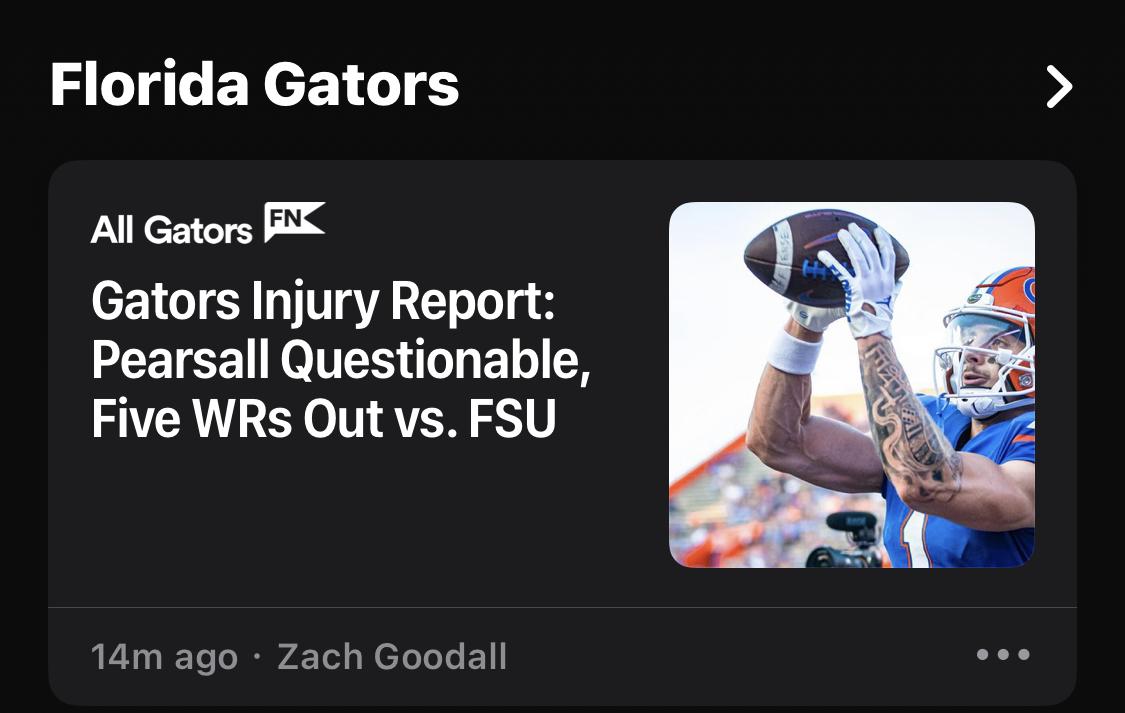
Task: Click the author name Zach Goodall
Action: (392, 656)
